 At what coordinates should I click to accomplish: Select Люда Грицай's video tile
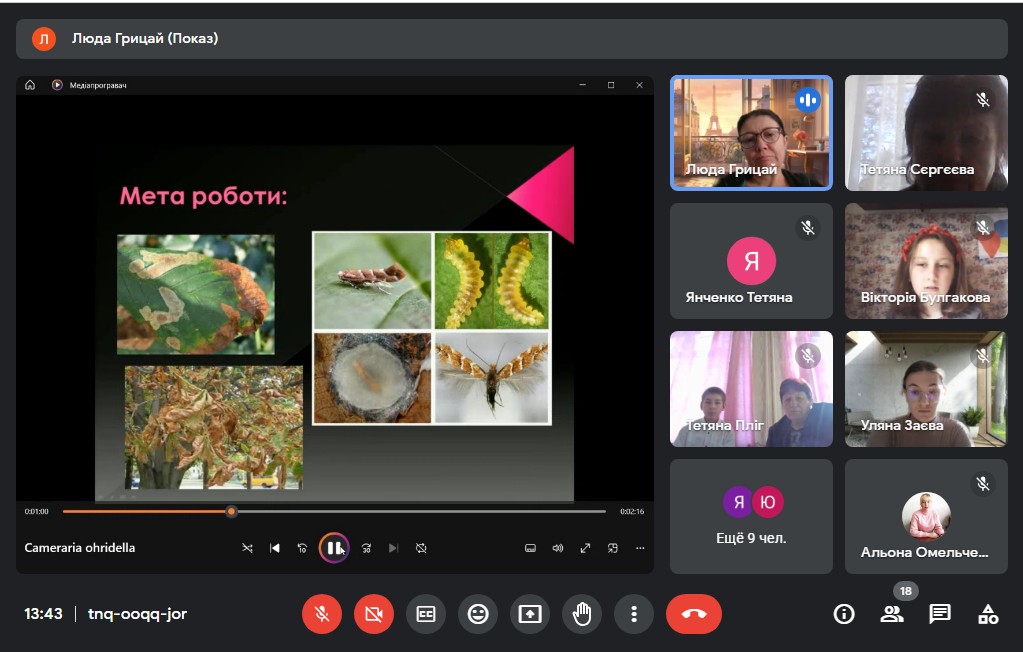coord(751,132)
